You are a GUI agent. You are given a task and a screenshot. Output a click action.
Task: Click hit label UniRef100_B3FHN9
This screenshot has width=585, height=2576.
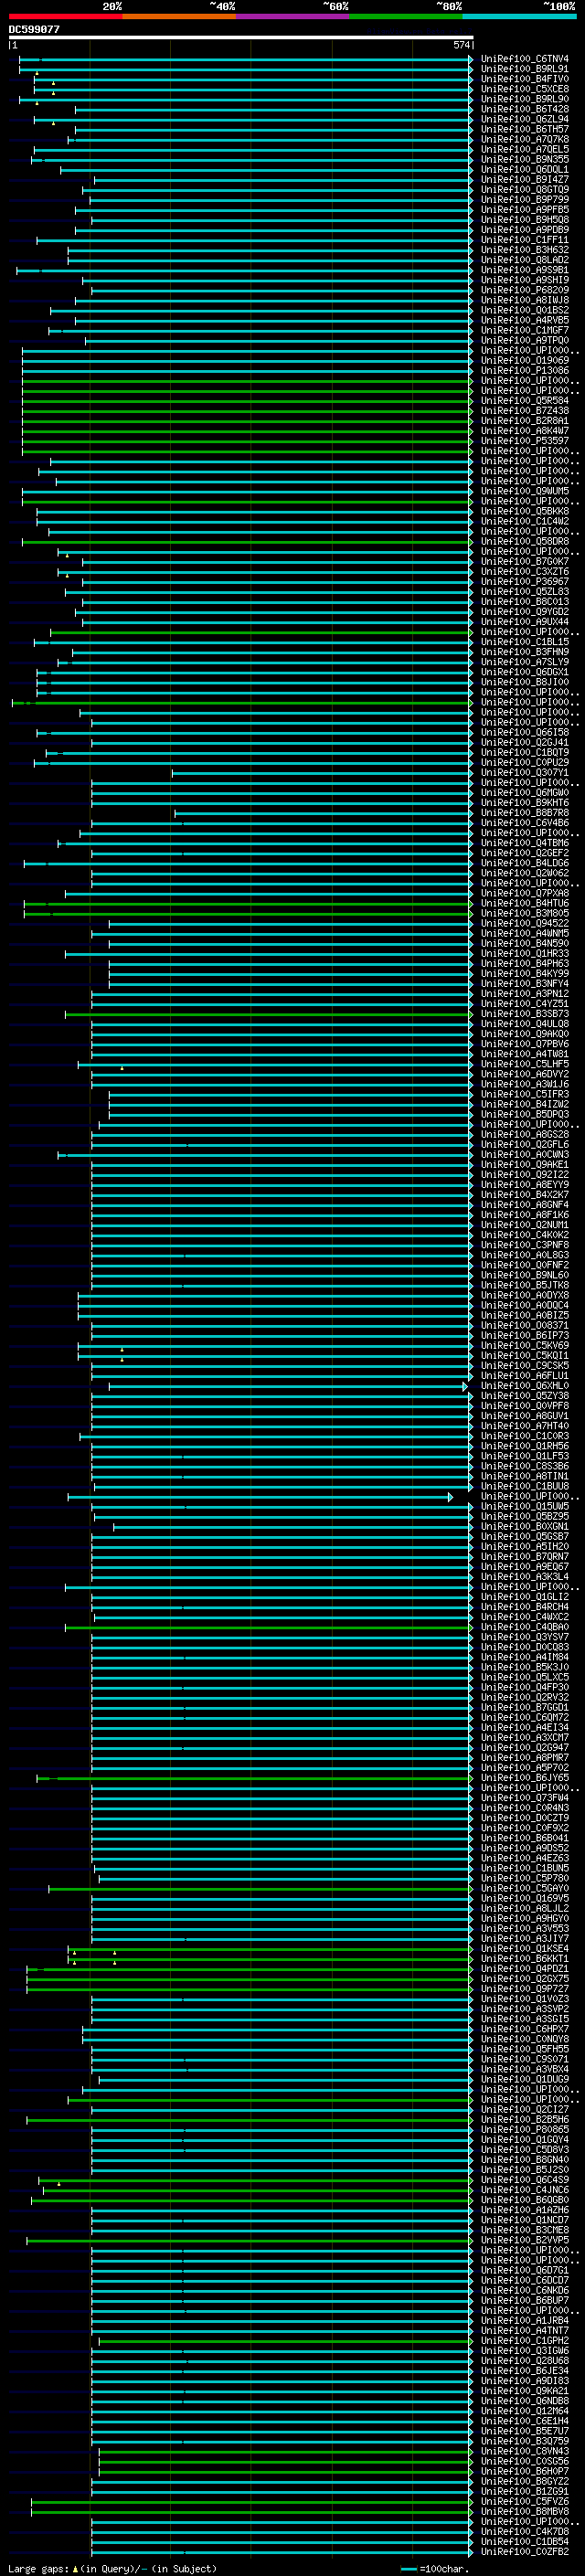pyautogui.click(x=525, y=652)
